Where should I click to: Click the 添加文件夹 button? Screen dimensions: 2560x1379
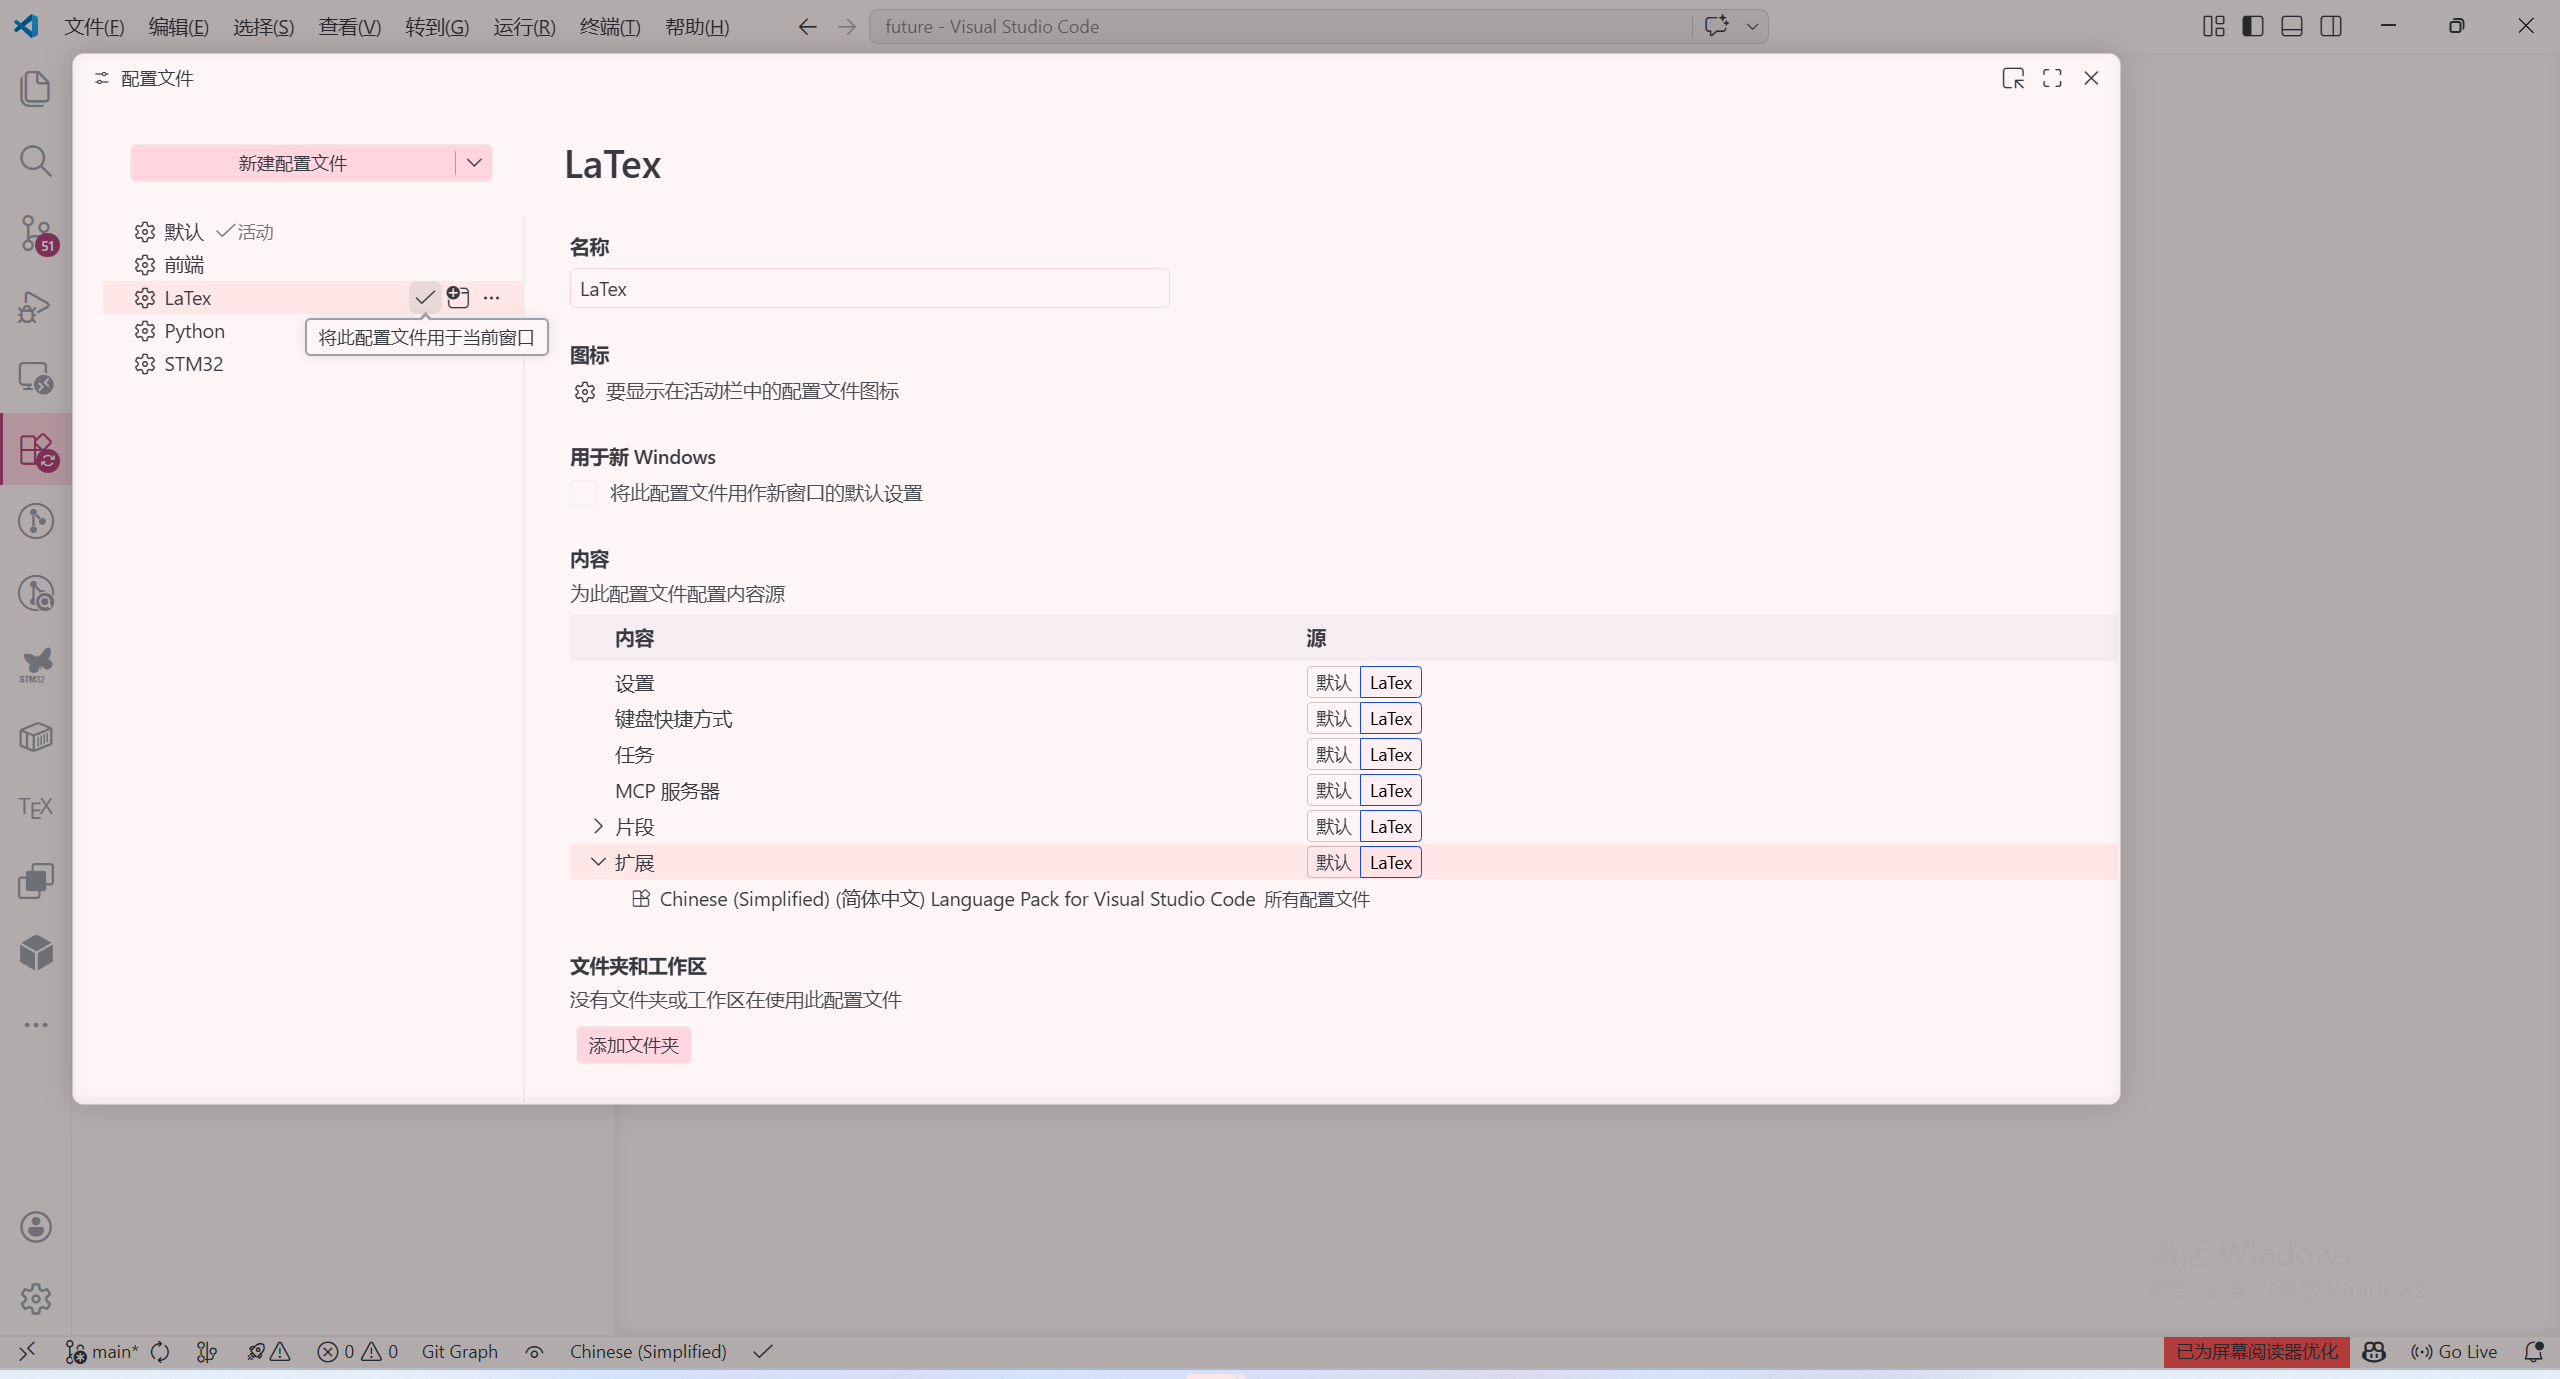point(633,1045)
